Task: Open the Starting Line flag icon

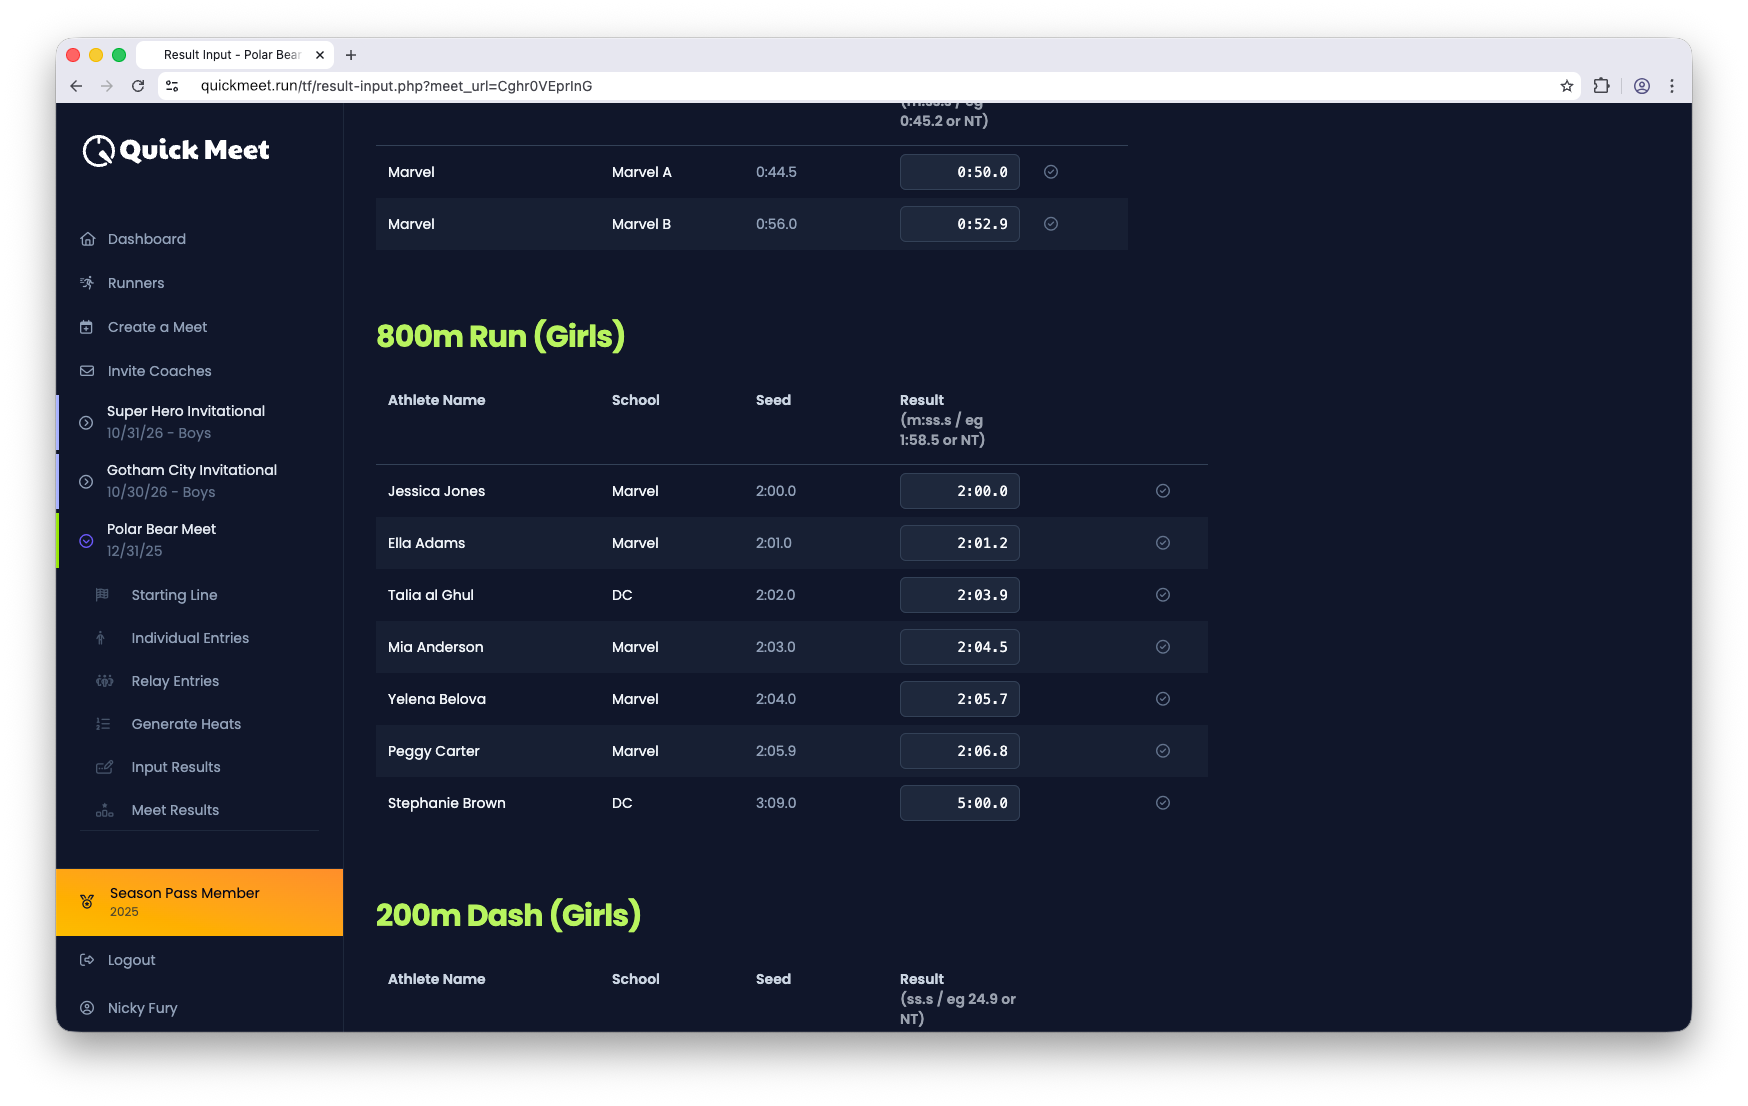Action: coord(101,594)
